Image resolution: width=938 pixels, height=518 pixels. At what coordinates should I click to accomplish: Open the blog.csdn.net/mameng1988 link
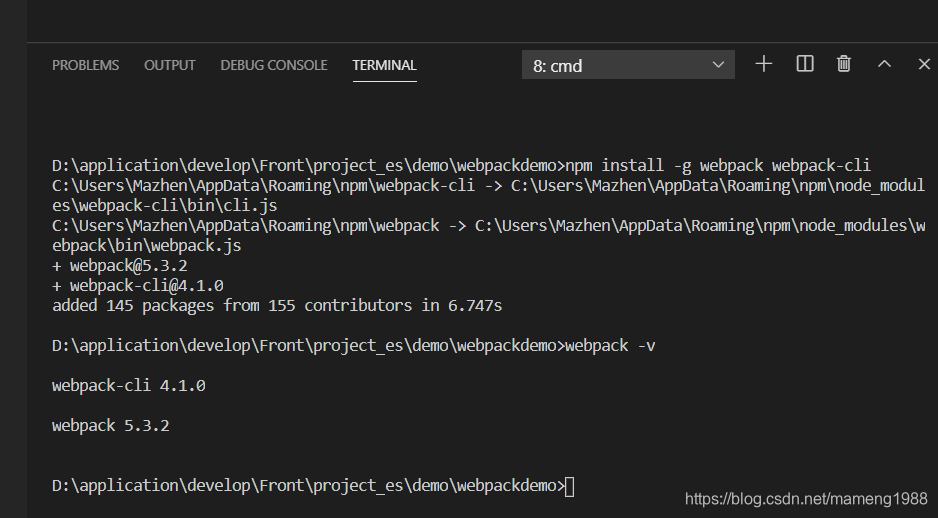tap(806, 499)
